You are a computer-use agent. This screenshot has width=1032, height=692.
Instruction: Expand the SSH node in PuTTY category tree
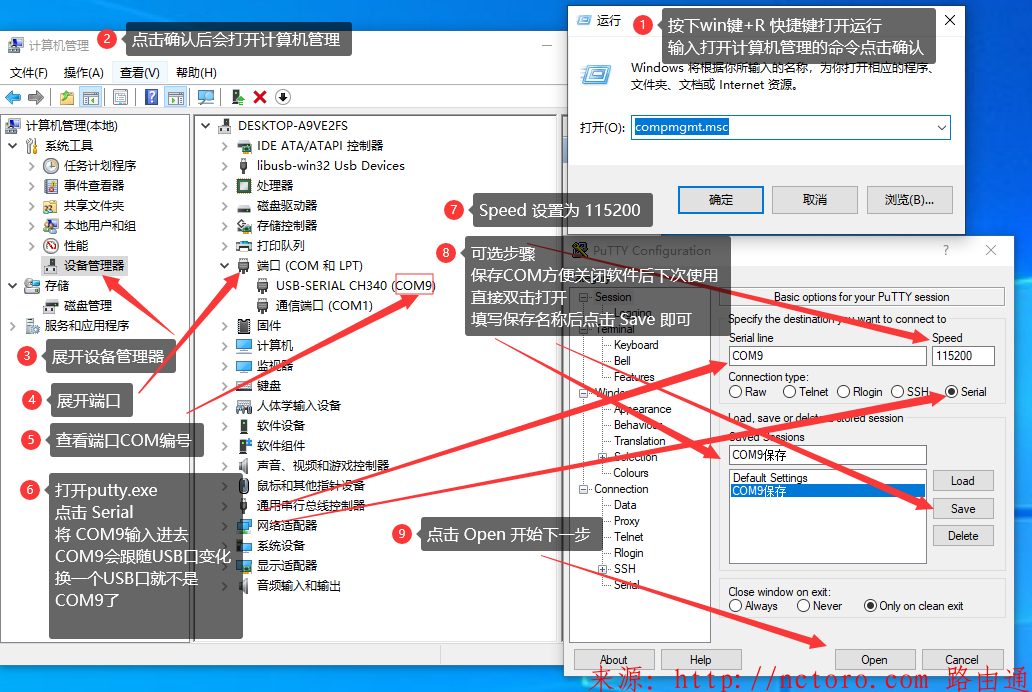[x=602, y=569]
